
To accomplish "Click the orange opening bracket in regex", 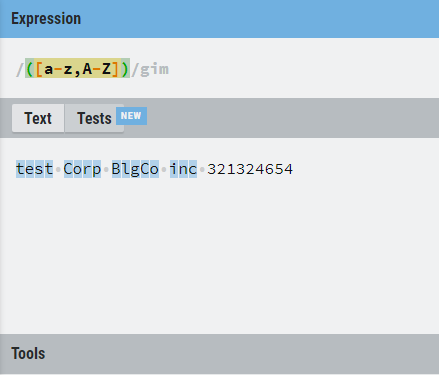I will (x=39, y=69).
